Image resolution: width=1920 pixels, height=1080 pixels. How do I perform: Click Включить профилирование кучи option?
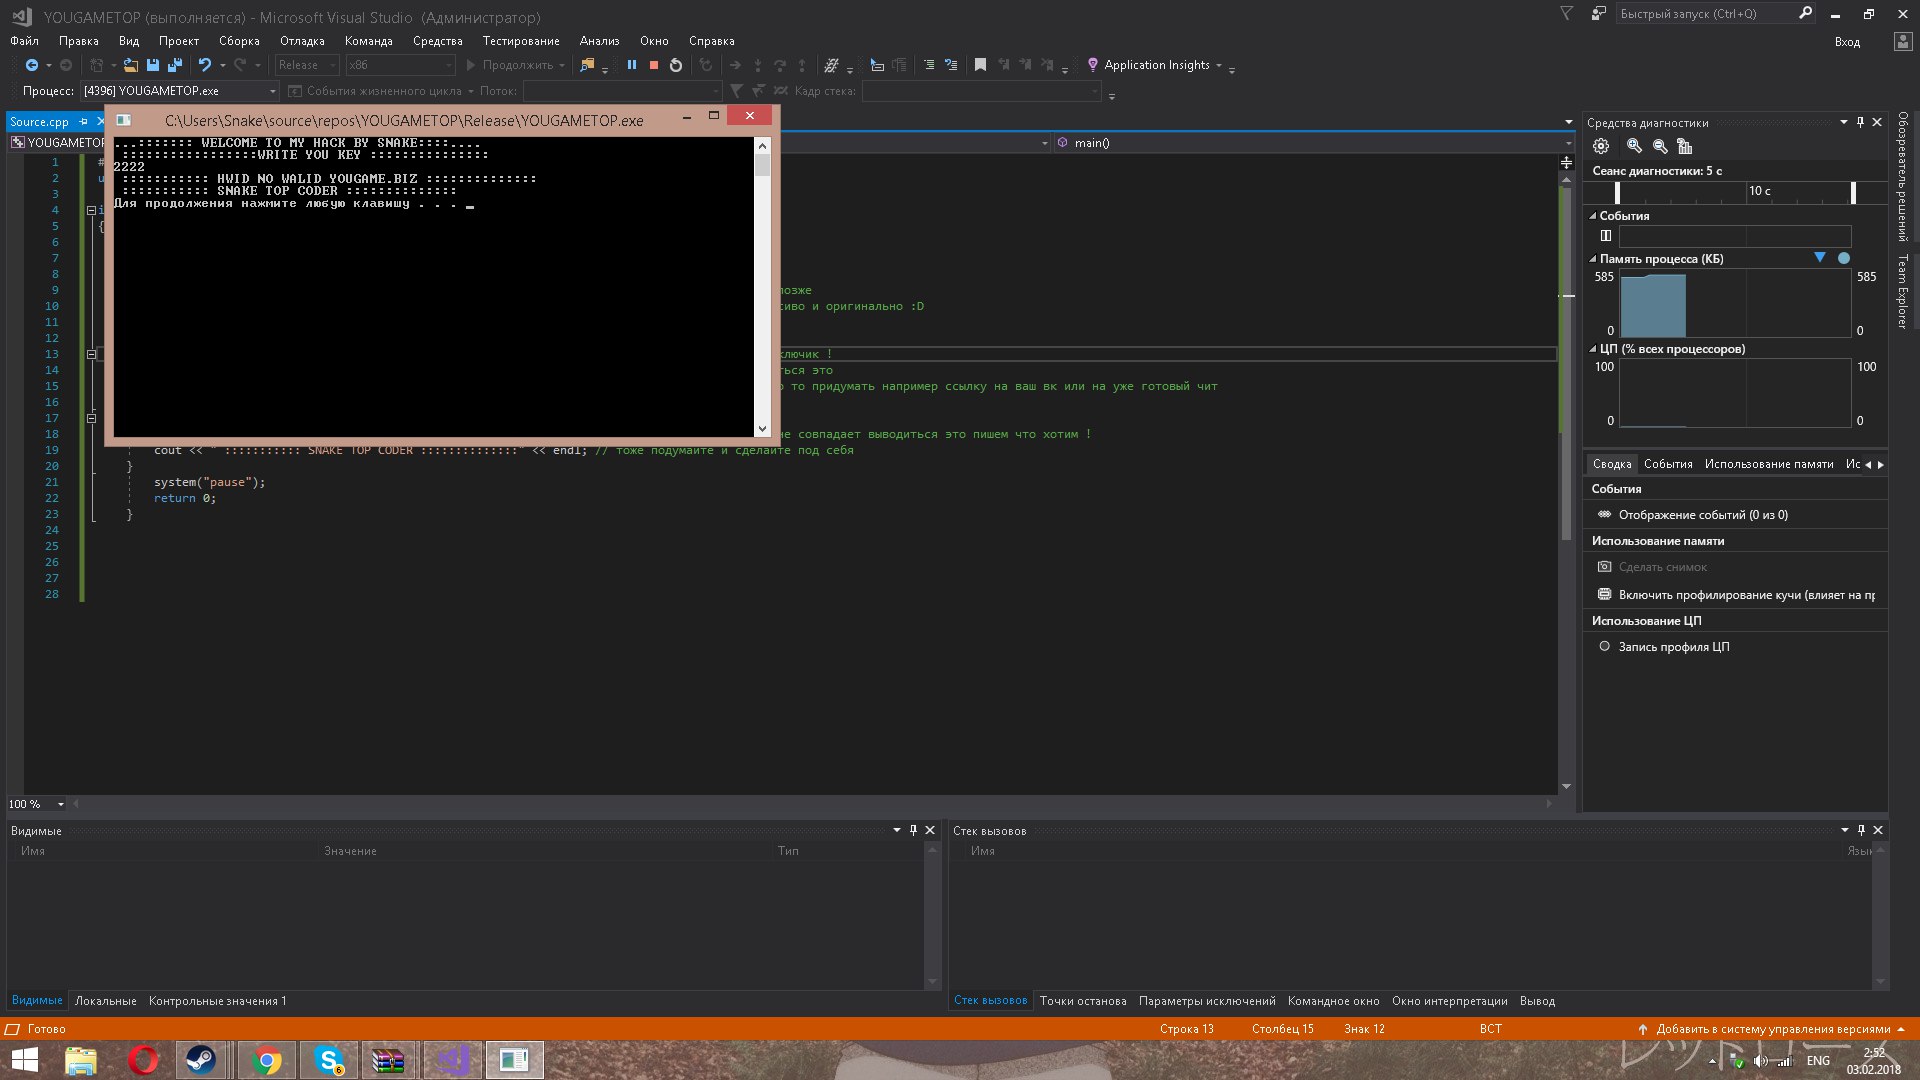(1736, 595)
